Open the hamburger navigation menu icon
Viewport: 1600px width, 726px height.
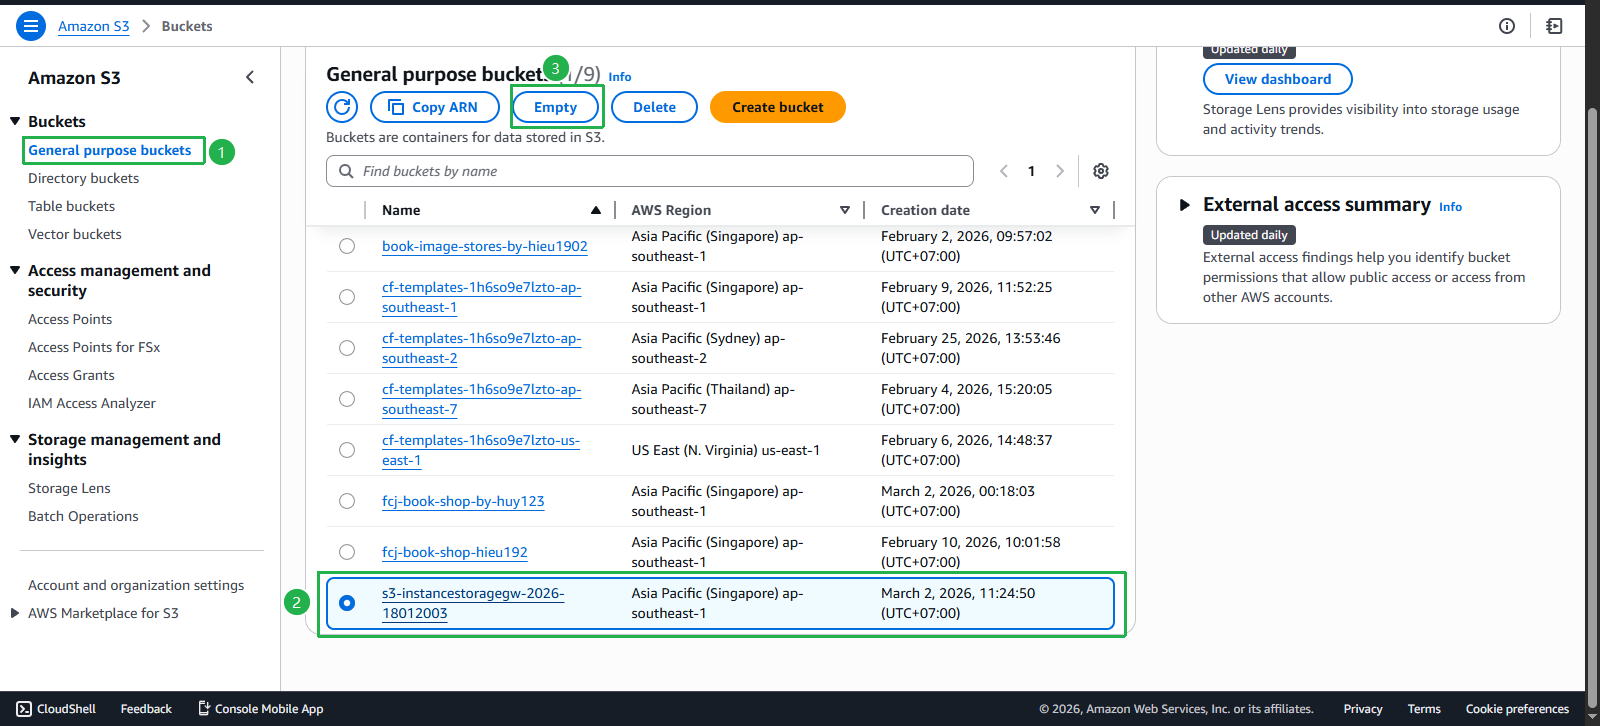31,26
